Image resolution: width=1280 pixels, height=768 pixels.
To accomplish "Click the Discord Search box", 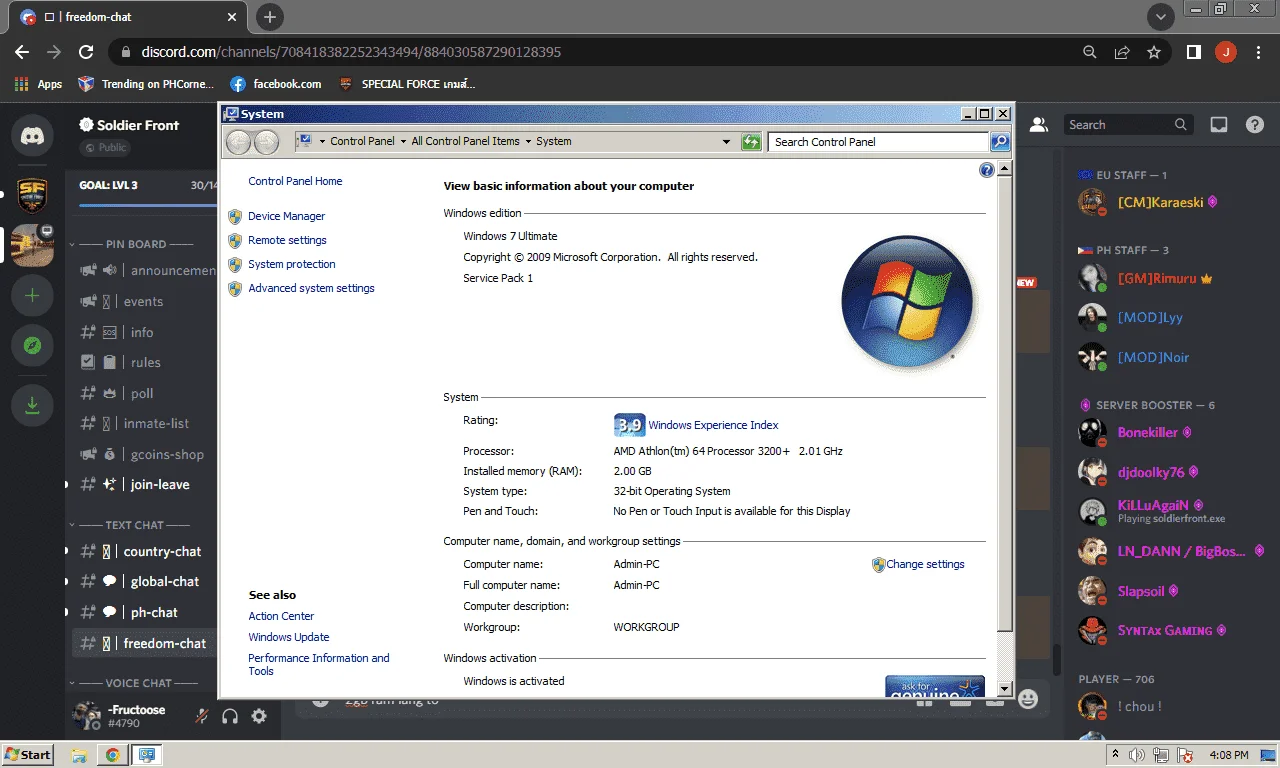I will (x=1129, y=125).
